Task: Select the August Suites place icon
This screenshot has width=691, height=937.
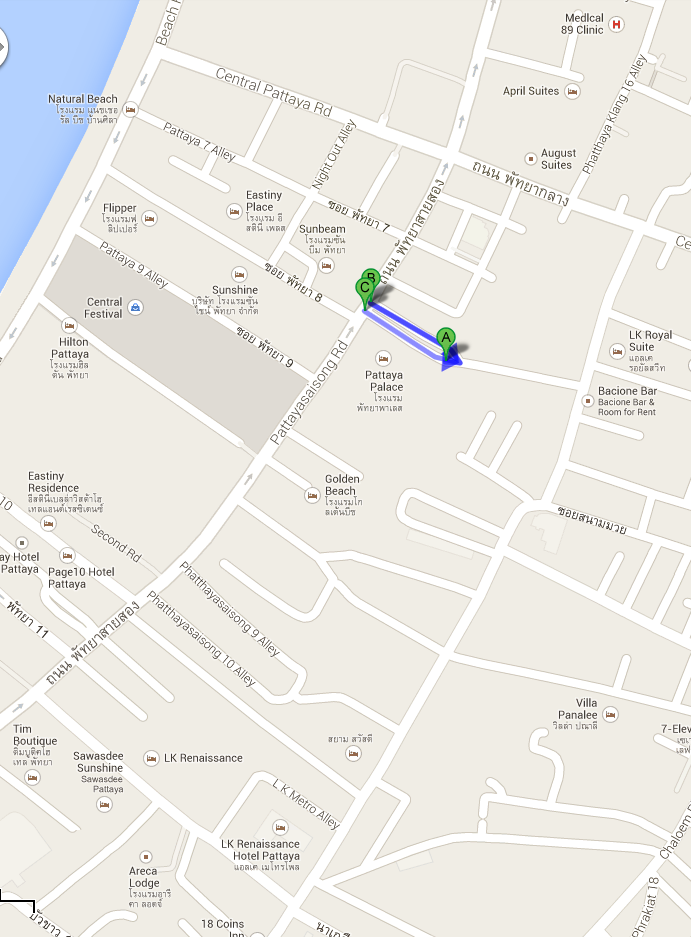Action: coord(530,158)
